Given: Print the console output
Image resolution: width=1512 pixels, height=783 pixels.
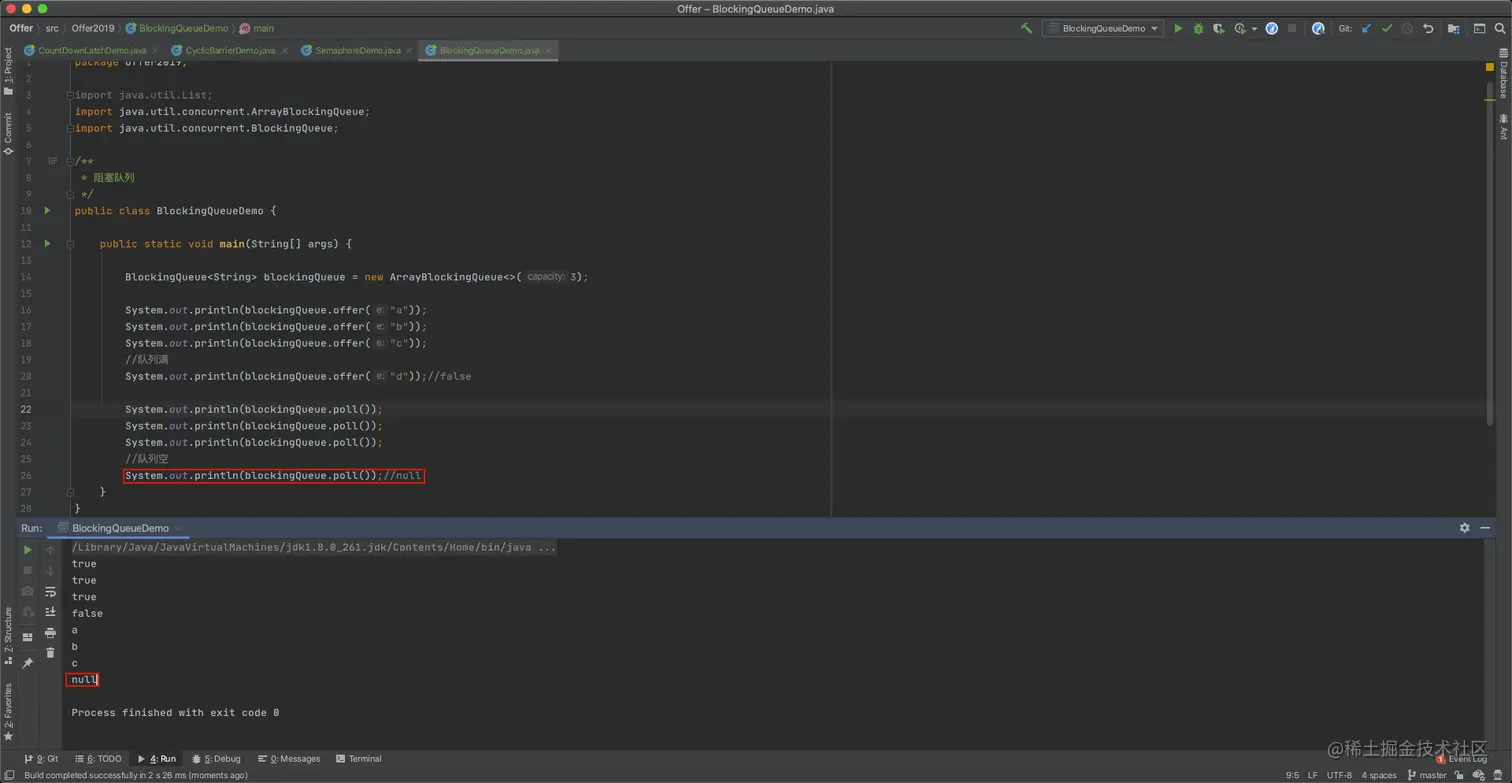Looking at the screenshot, I should coord(50,633).
